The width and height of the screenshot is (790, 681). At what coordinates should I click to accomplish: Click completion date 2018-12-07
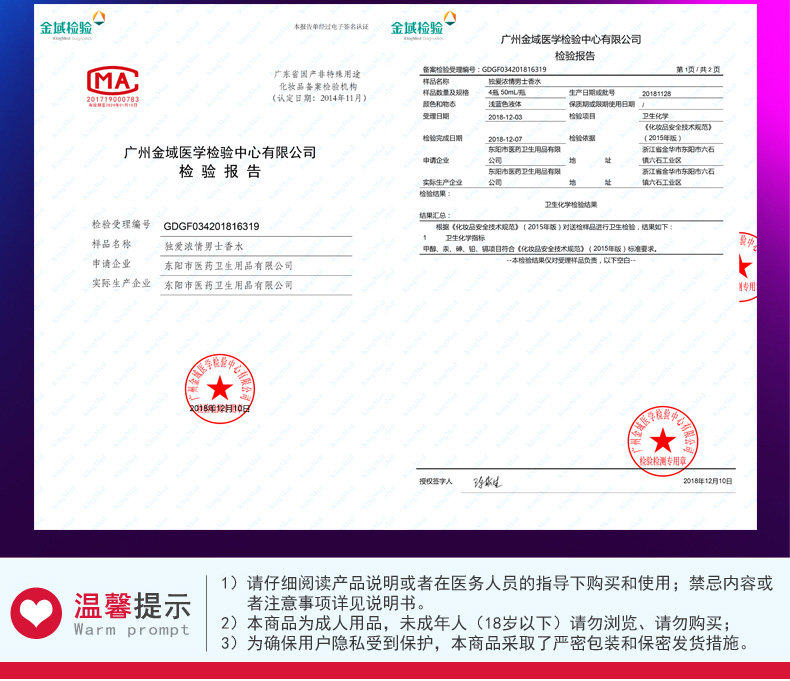[x=505, y=139]
